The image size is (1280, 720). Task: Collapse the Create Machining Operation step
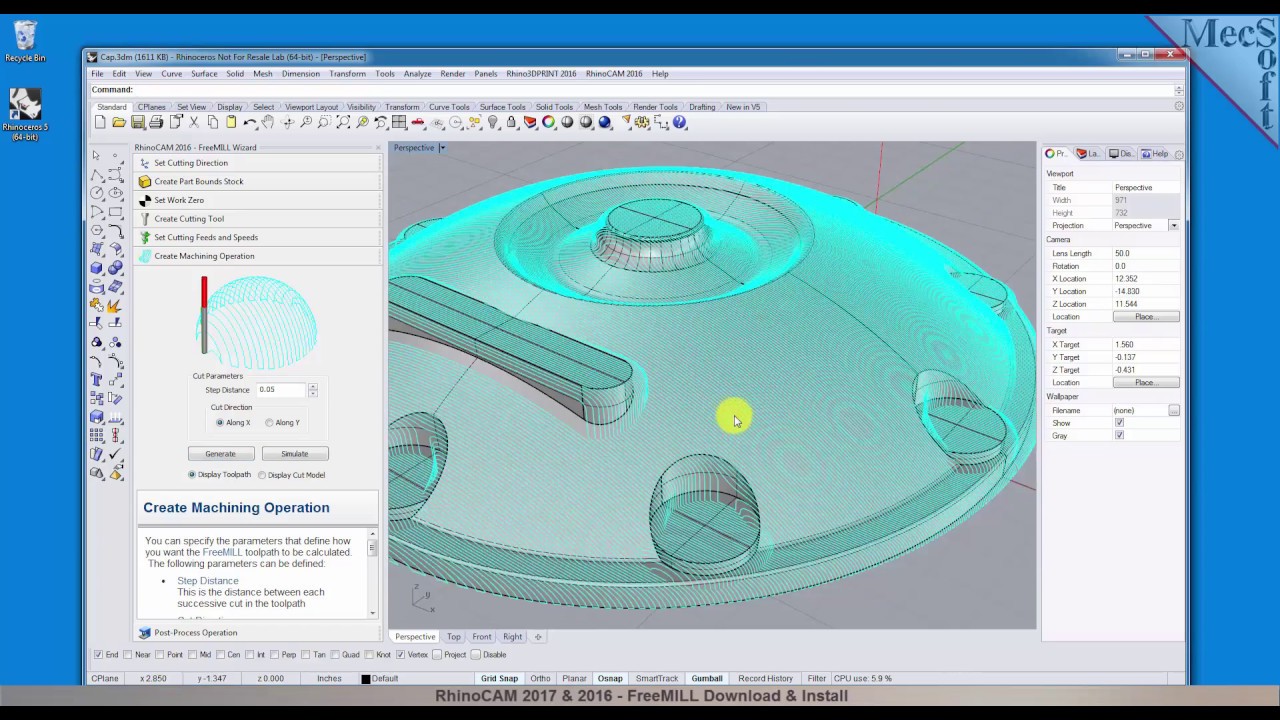258,256
